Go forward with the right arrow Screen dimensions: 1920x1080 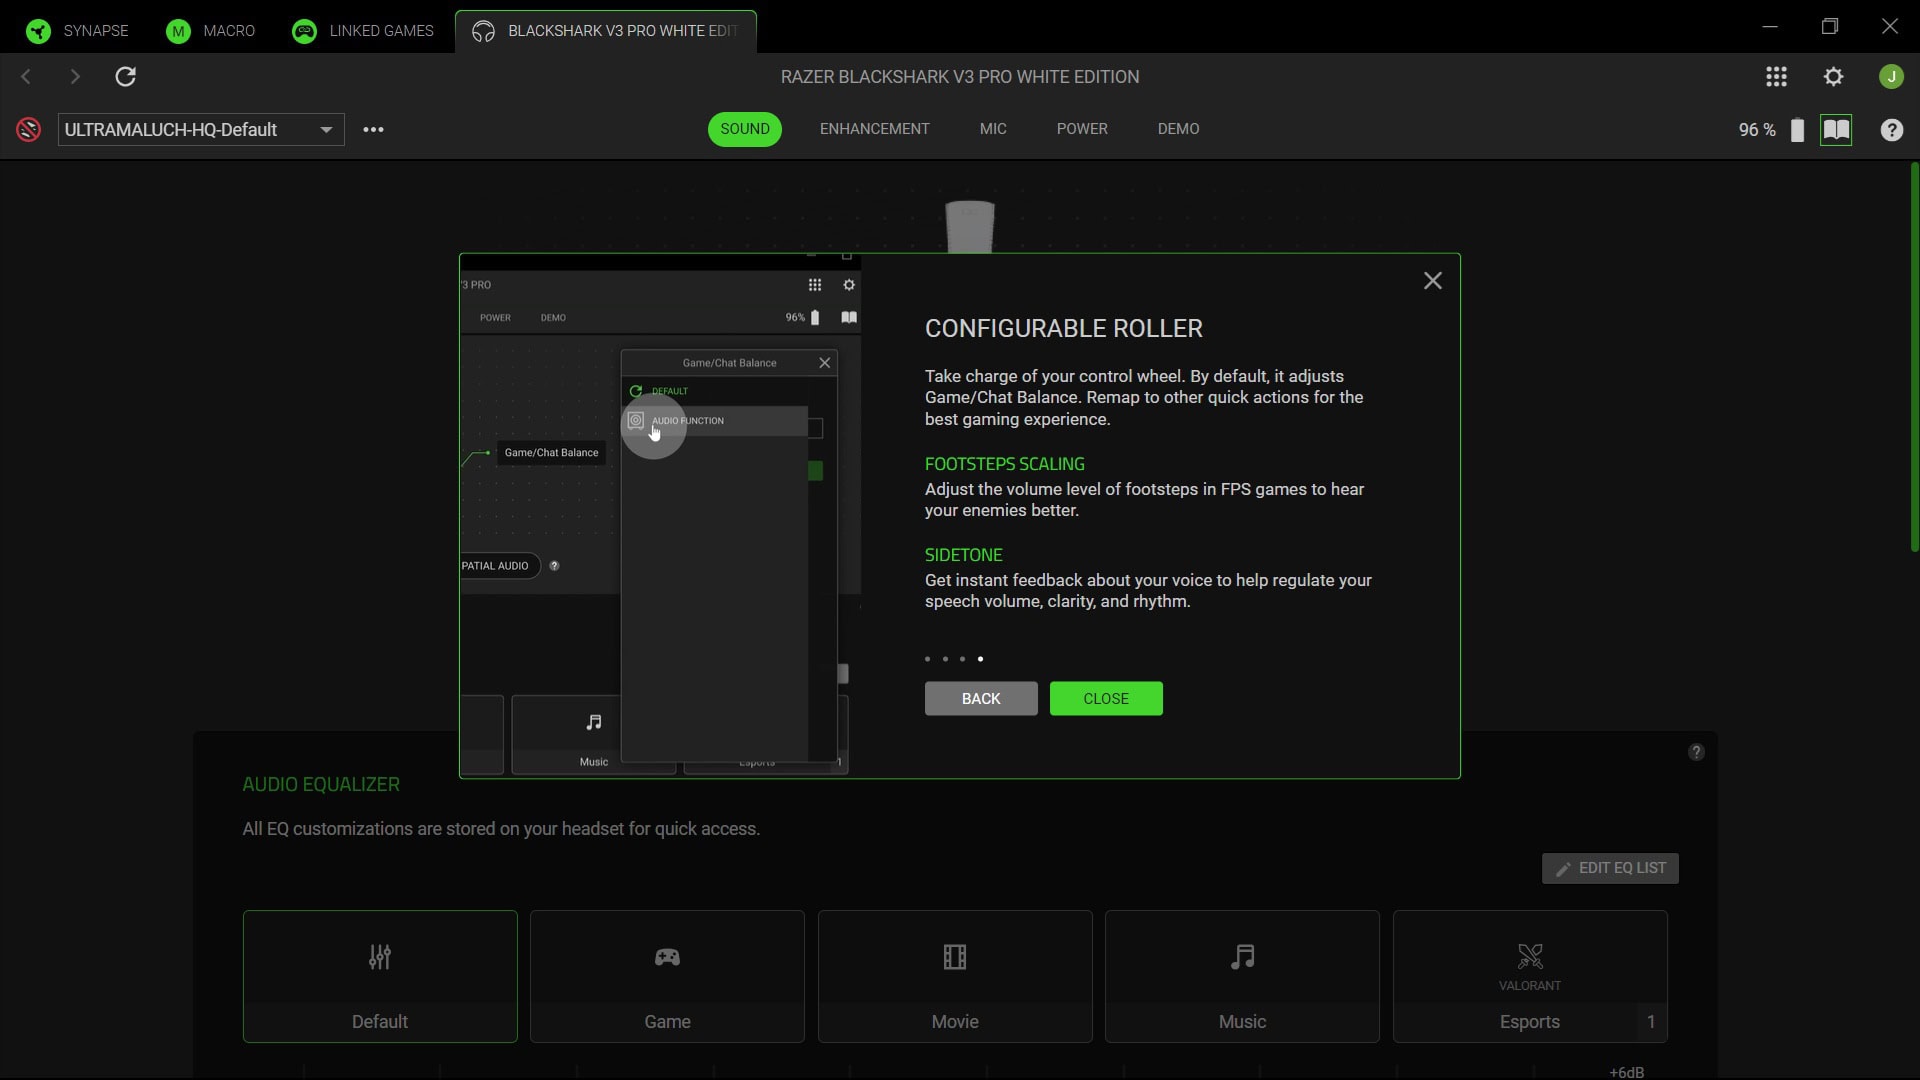(x=75, y=77)
